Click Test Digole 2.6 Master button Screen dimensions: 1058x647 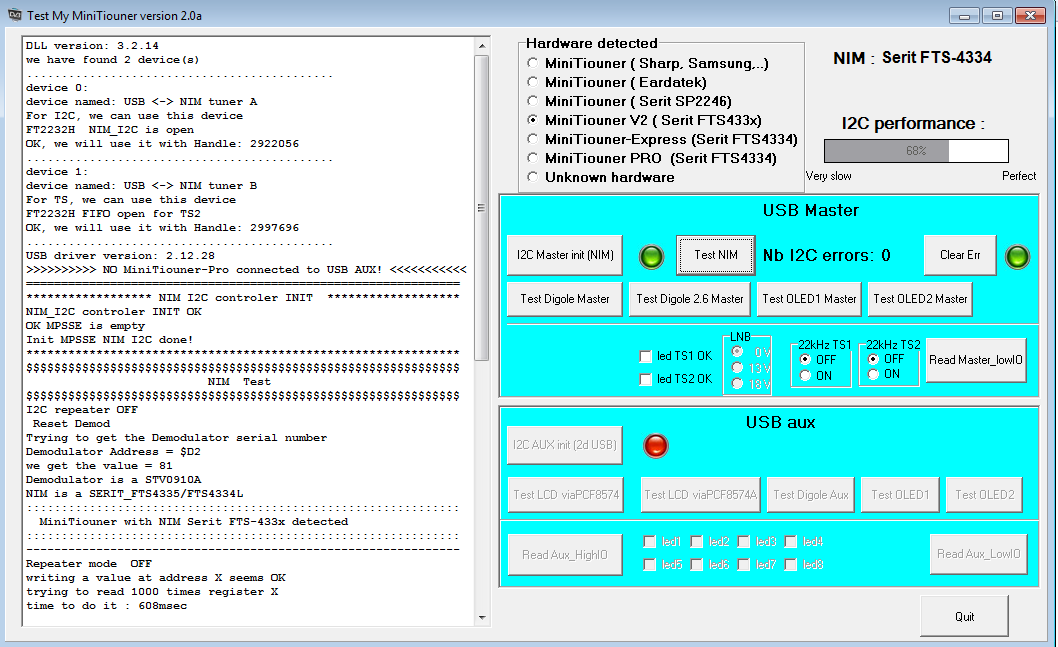690,299
